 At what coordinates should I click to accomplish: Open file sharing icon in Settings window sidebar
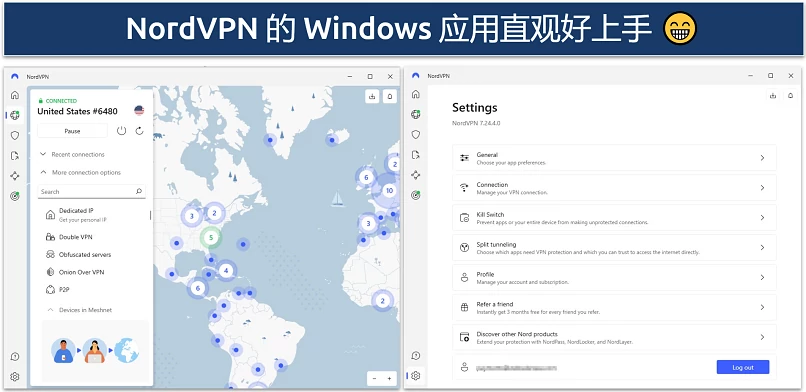click(416, 155)
